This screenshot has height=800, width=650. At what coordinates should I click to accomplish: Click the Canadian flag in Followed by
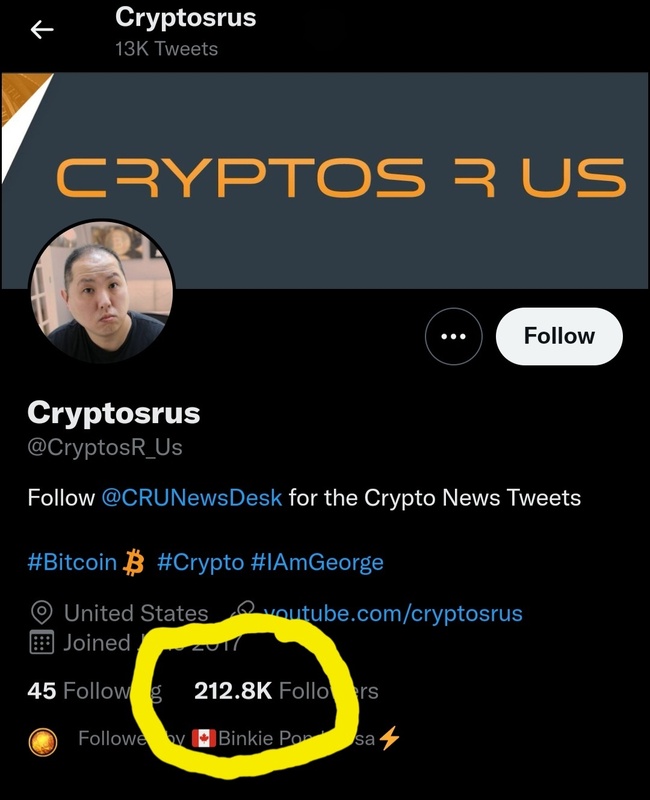pos(204,740)
